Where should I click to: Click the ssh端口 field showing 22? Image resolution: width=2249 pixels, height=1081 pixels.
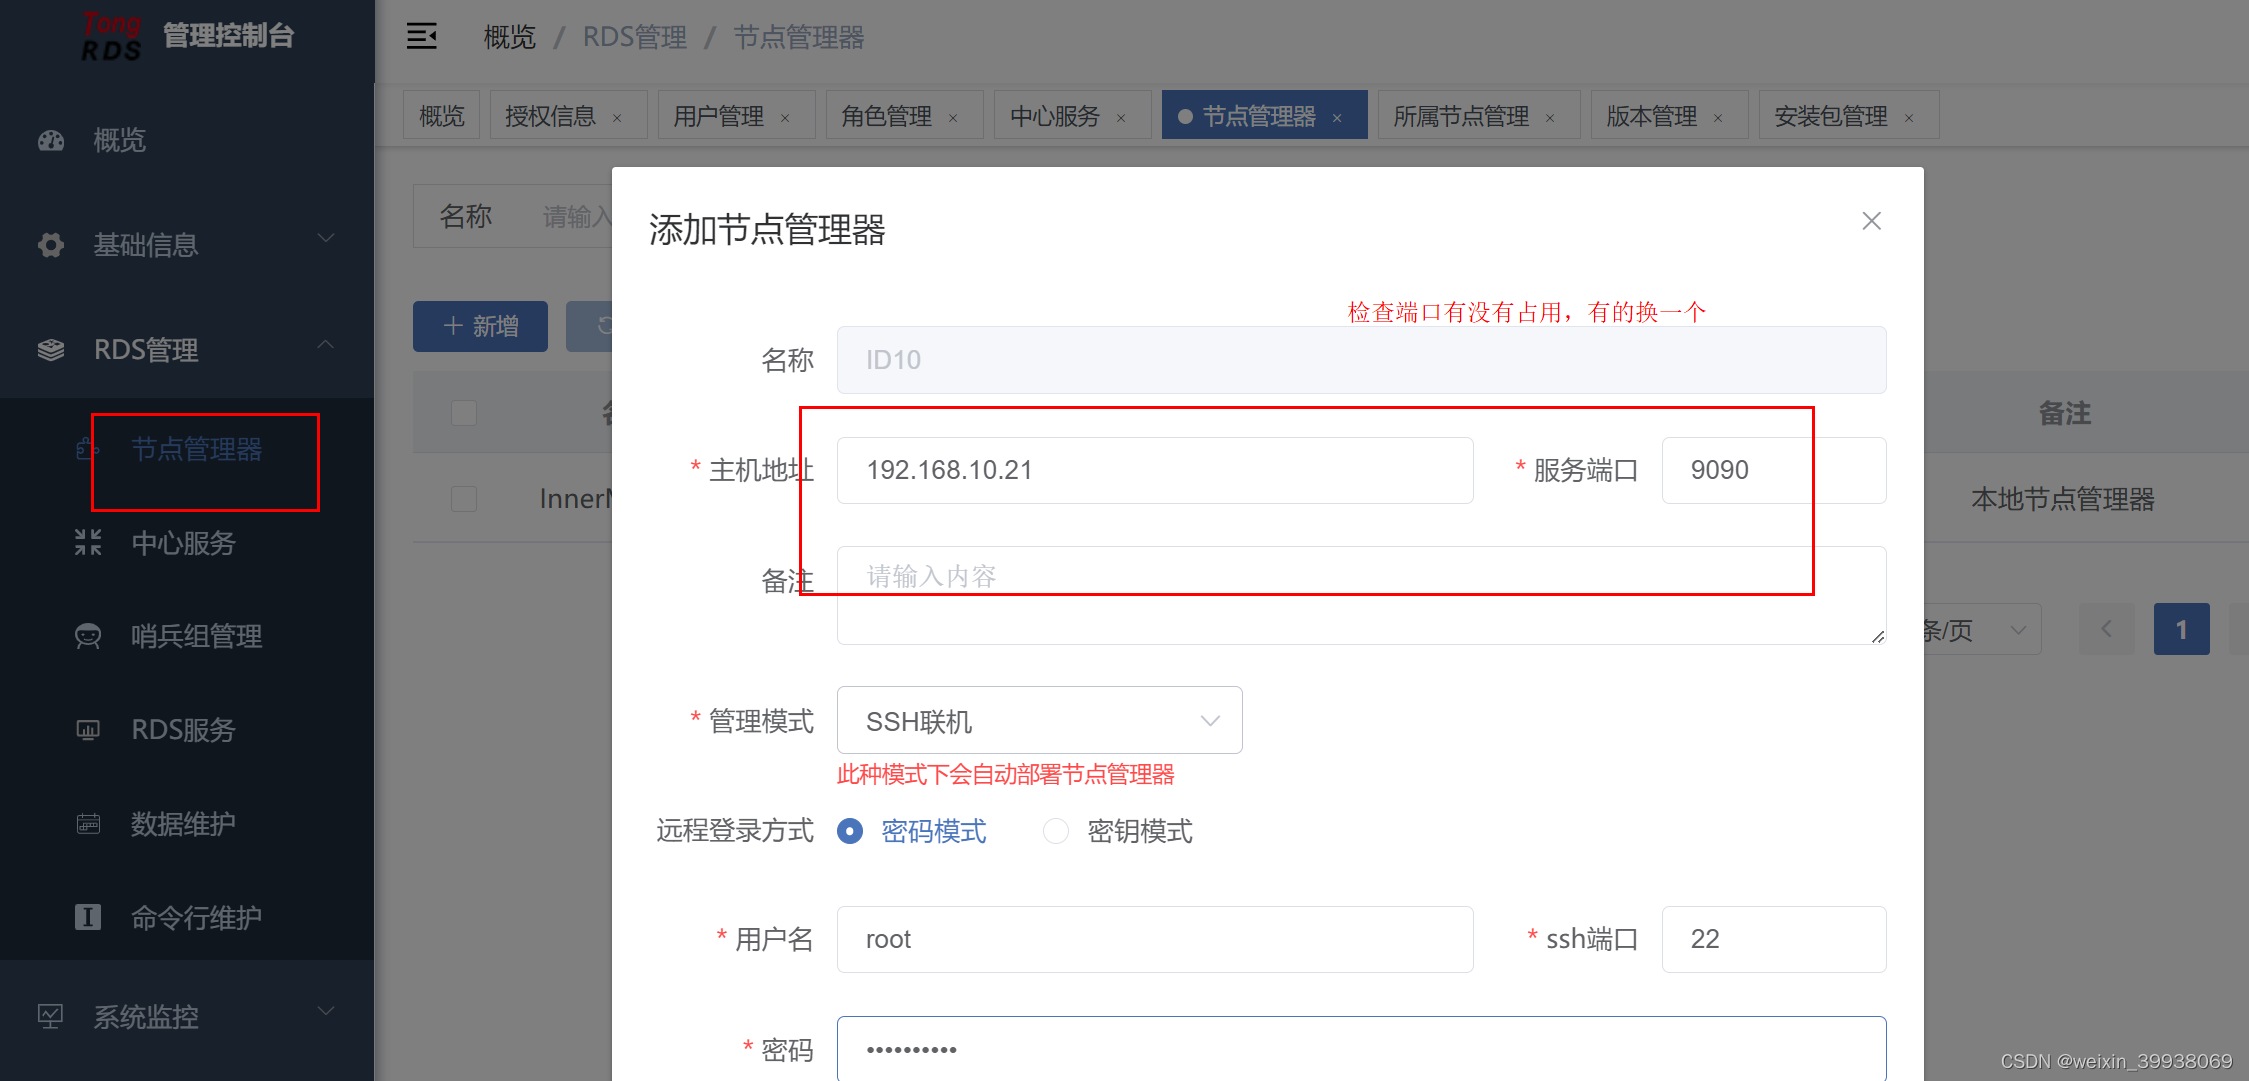click(x=1774, y=939)
